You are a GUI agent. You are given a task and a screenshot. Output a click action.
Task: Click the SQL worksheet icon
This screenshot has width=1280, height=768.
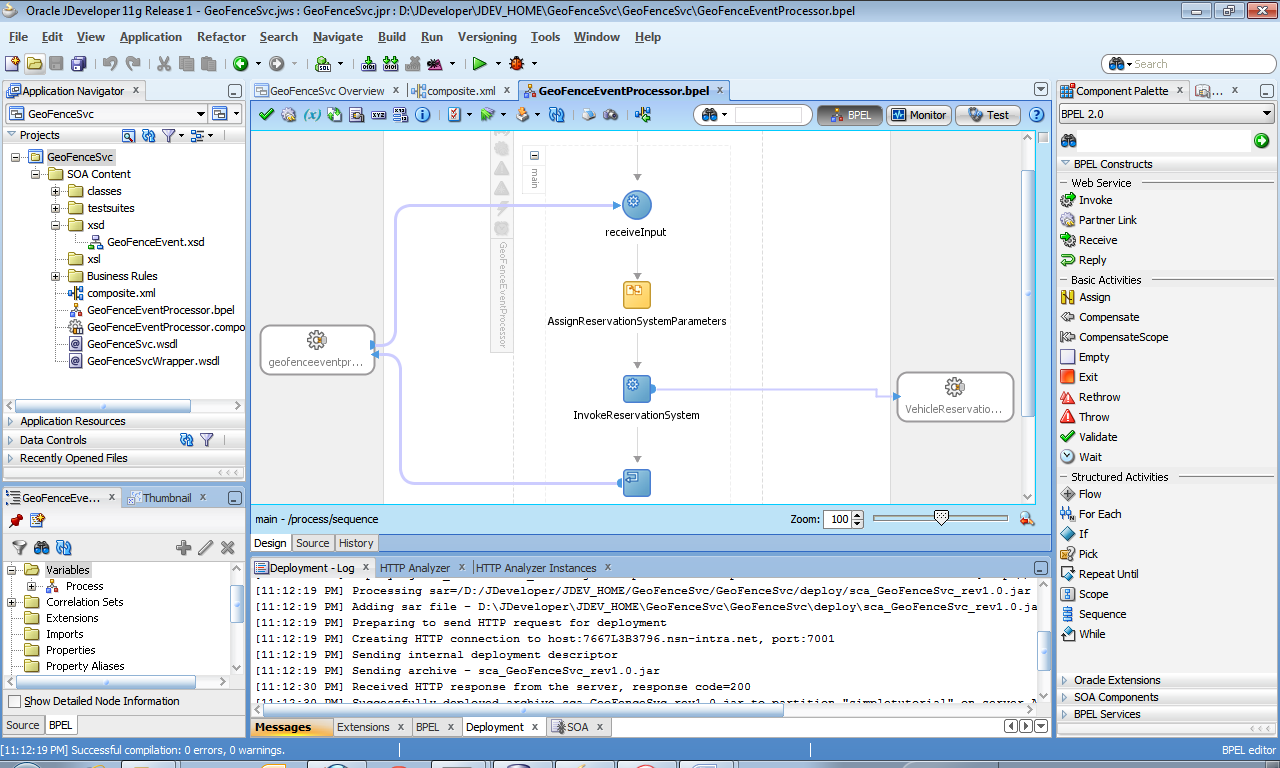coord(323,63)
